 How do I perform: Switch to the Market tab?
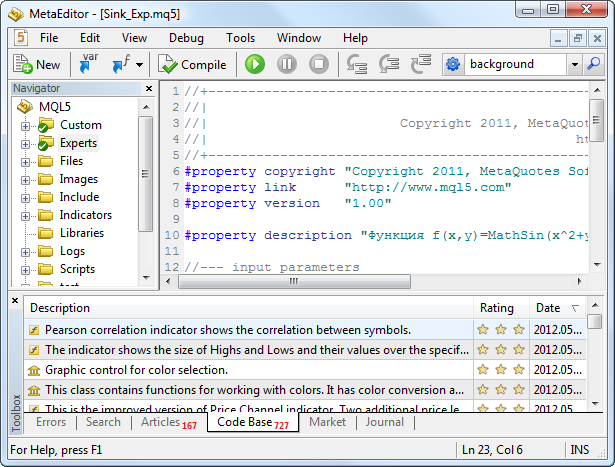point(328,422)
